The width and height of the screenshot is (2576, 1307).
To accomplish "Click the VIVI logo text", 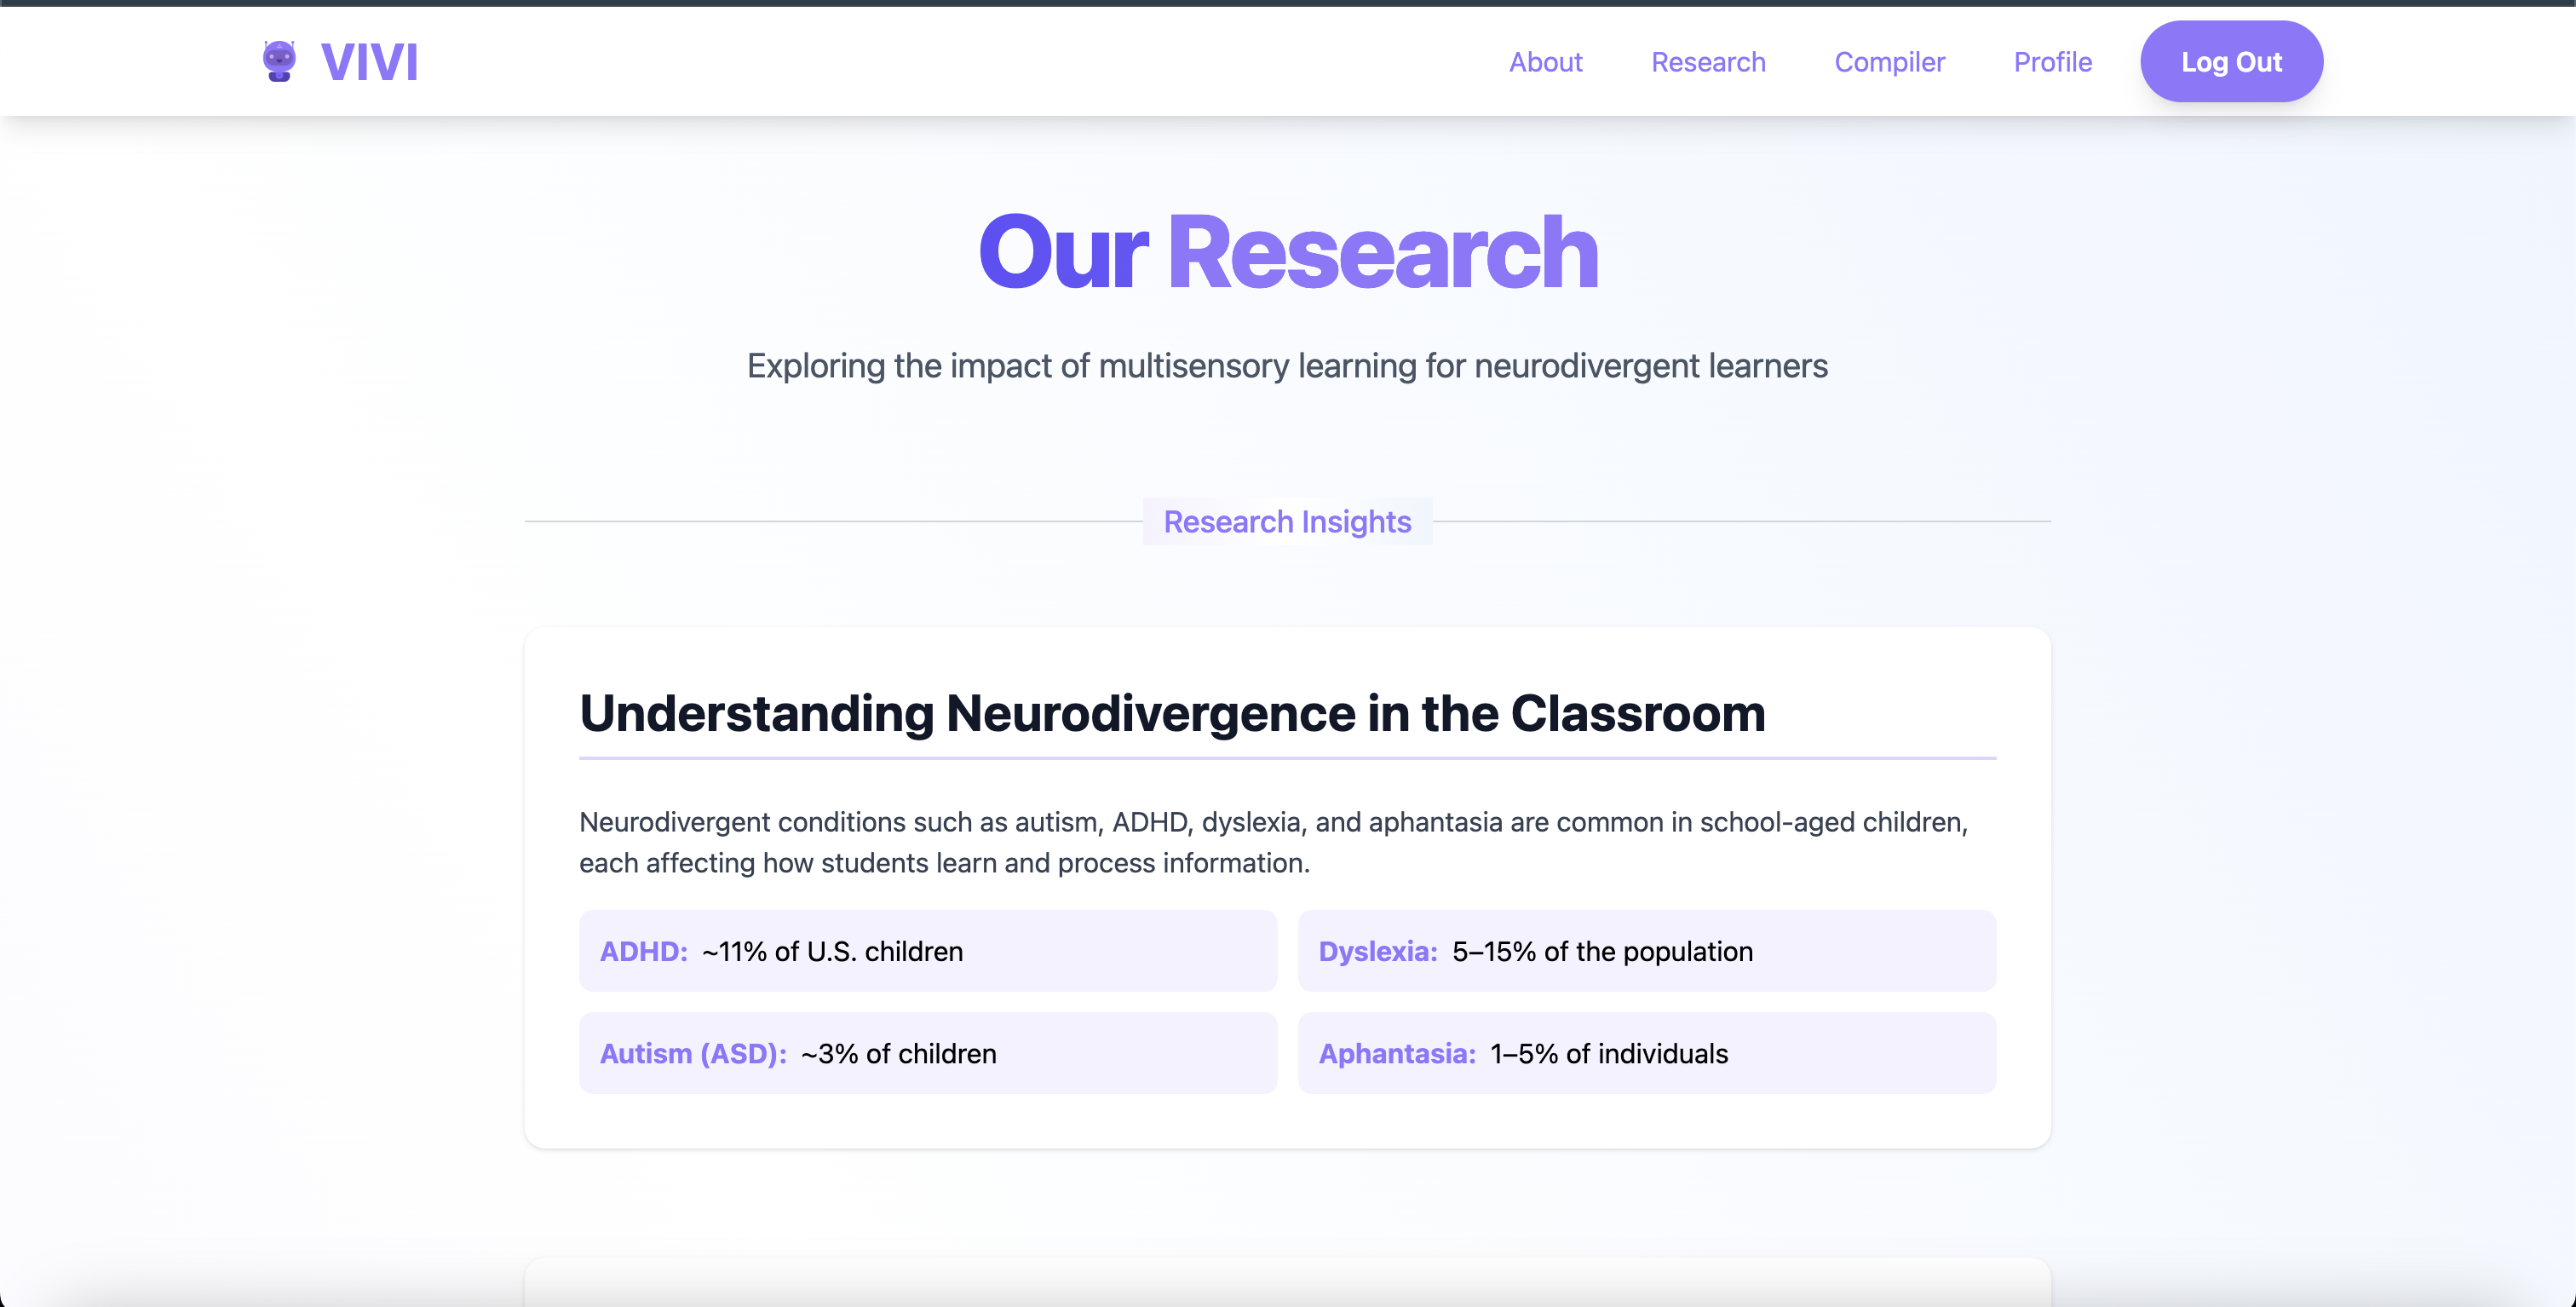I will pos(369,62).
